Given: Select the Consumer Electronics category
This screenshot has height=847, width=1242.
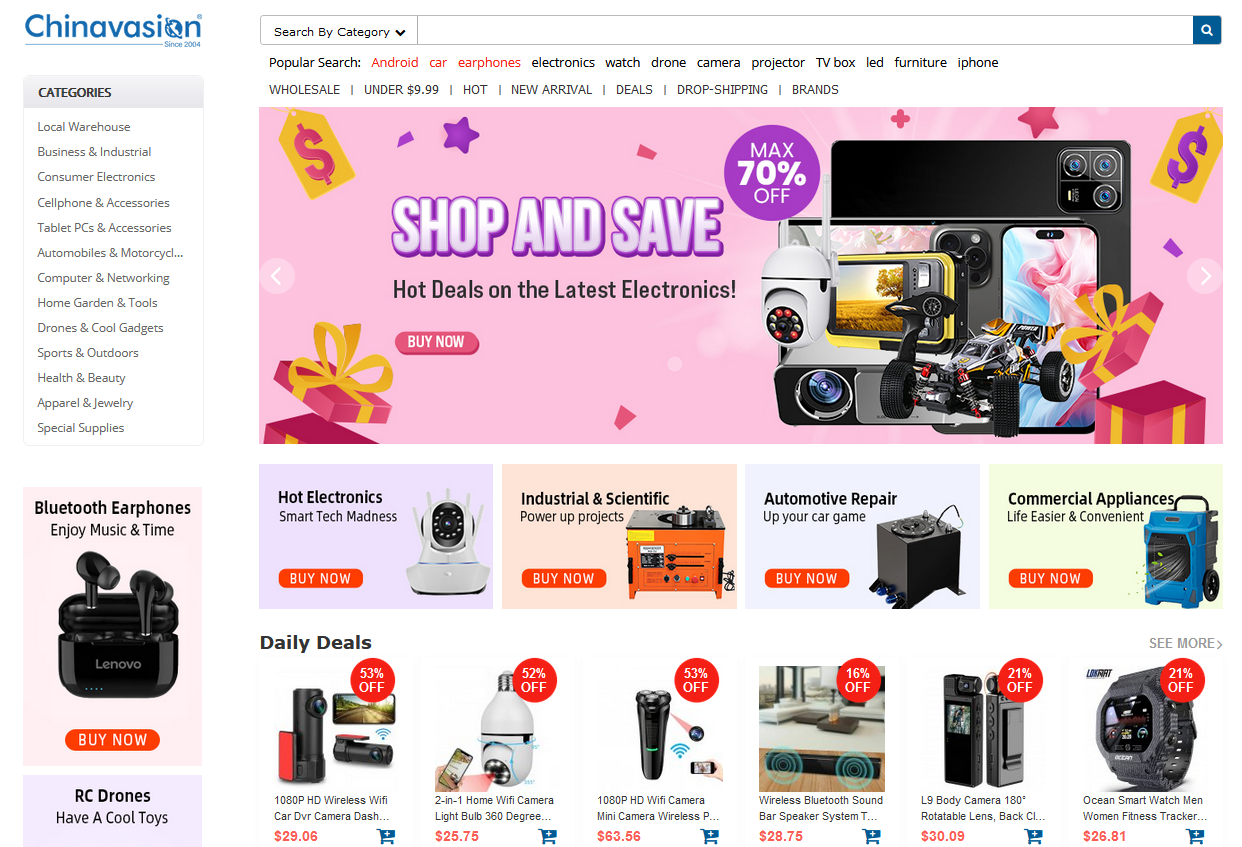Looking at the screenshot, I should click(x=96, y=177).
